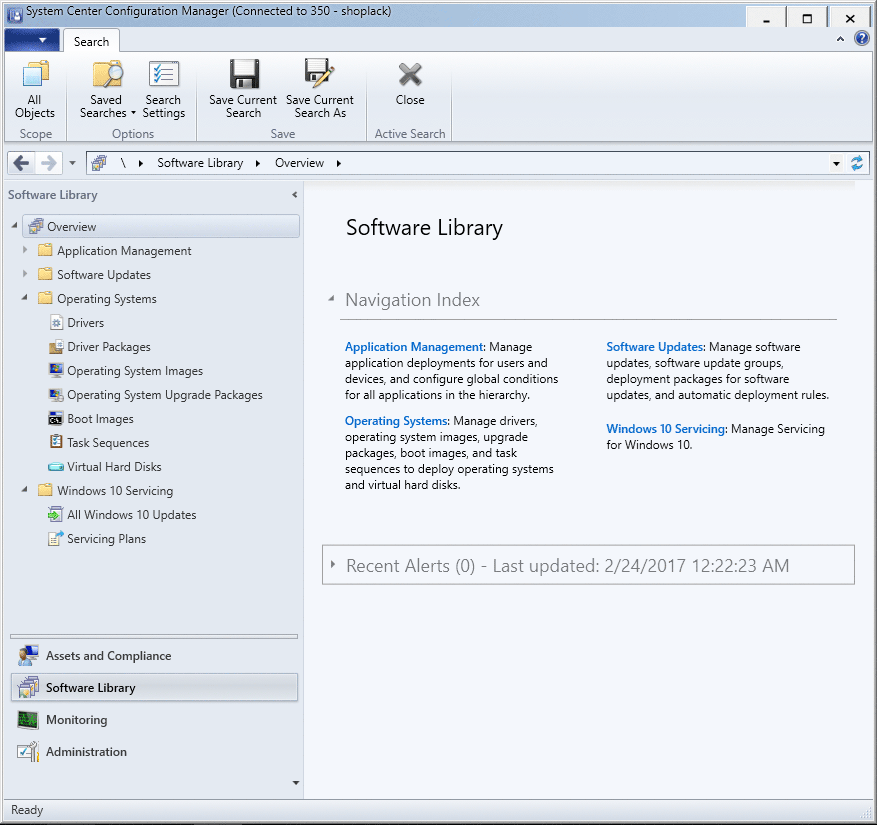This screenshot has width=877, height=825.
Task: Expand the Recent Alerts section
Action: pyautogui.click(x=333, y=564)
